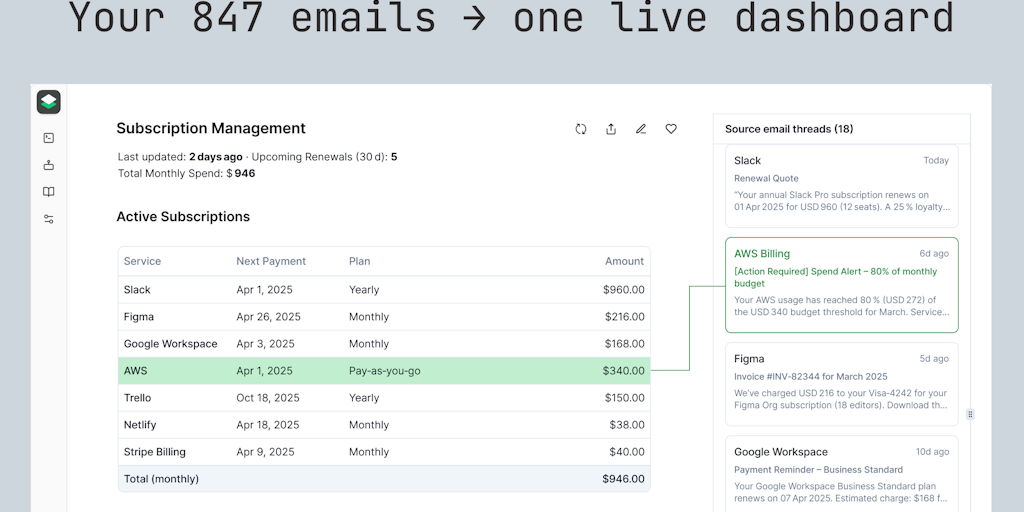Click the upload tray sidebar icon
The width and height of the screenshot is (1024, 512).
click(49, 165)
